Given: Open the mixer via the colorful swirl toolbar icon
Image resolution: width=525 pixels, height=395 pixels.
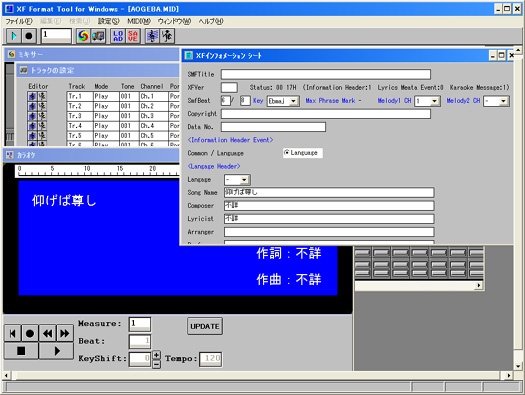Looking at the screenshot, I should click(83, 36).
